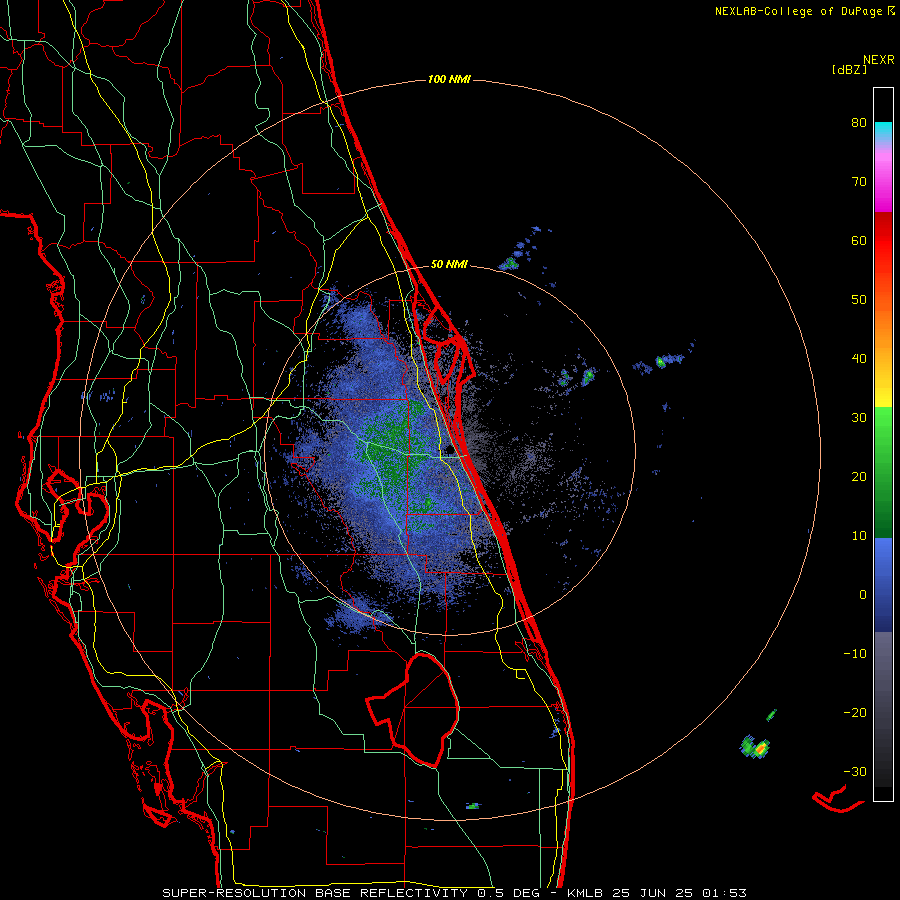This screenshot has height=900, width=900.
Task: Click the NEXR label above the color scale
Action: pos(879,60)
